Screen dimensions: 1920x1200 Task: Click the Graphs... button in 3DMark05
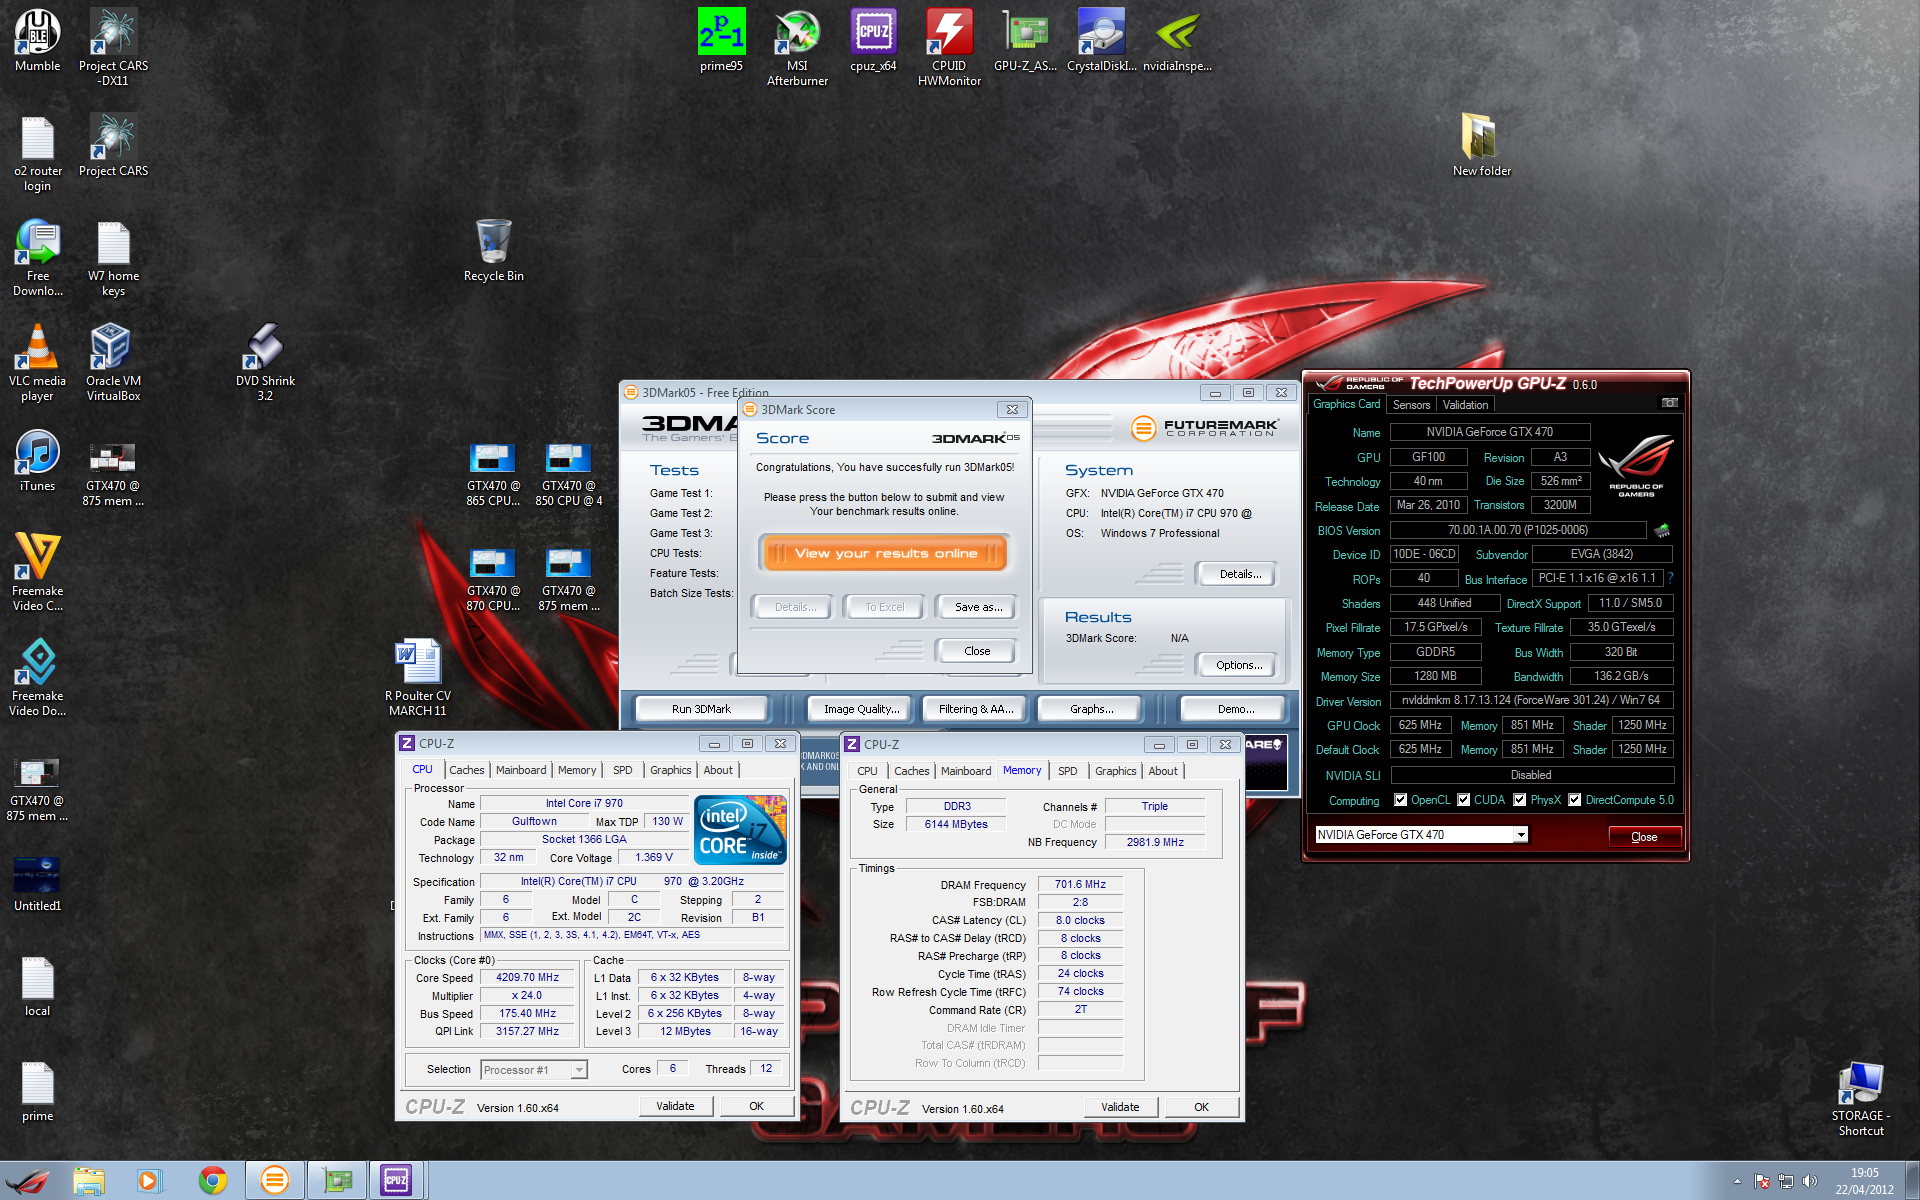pos(1091,709)
